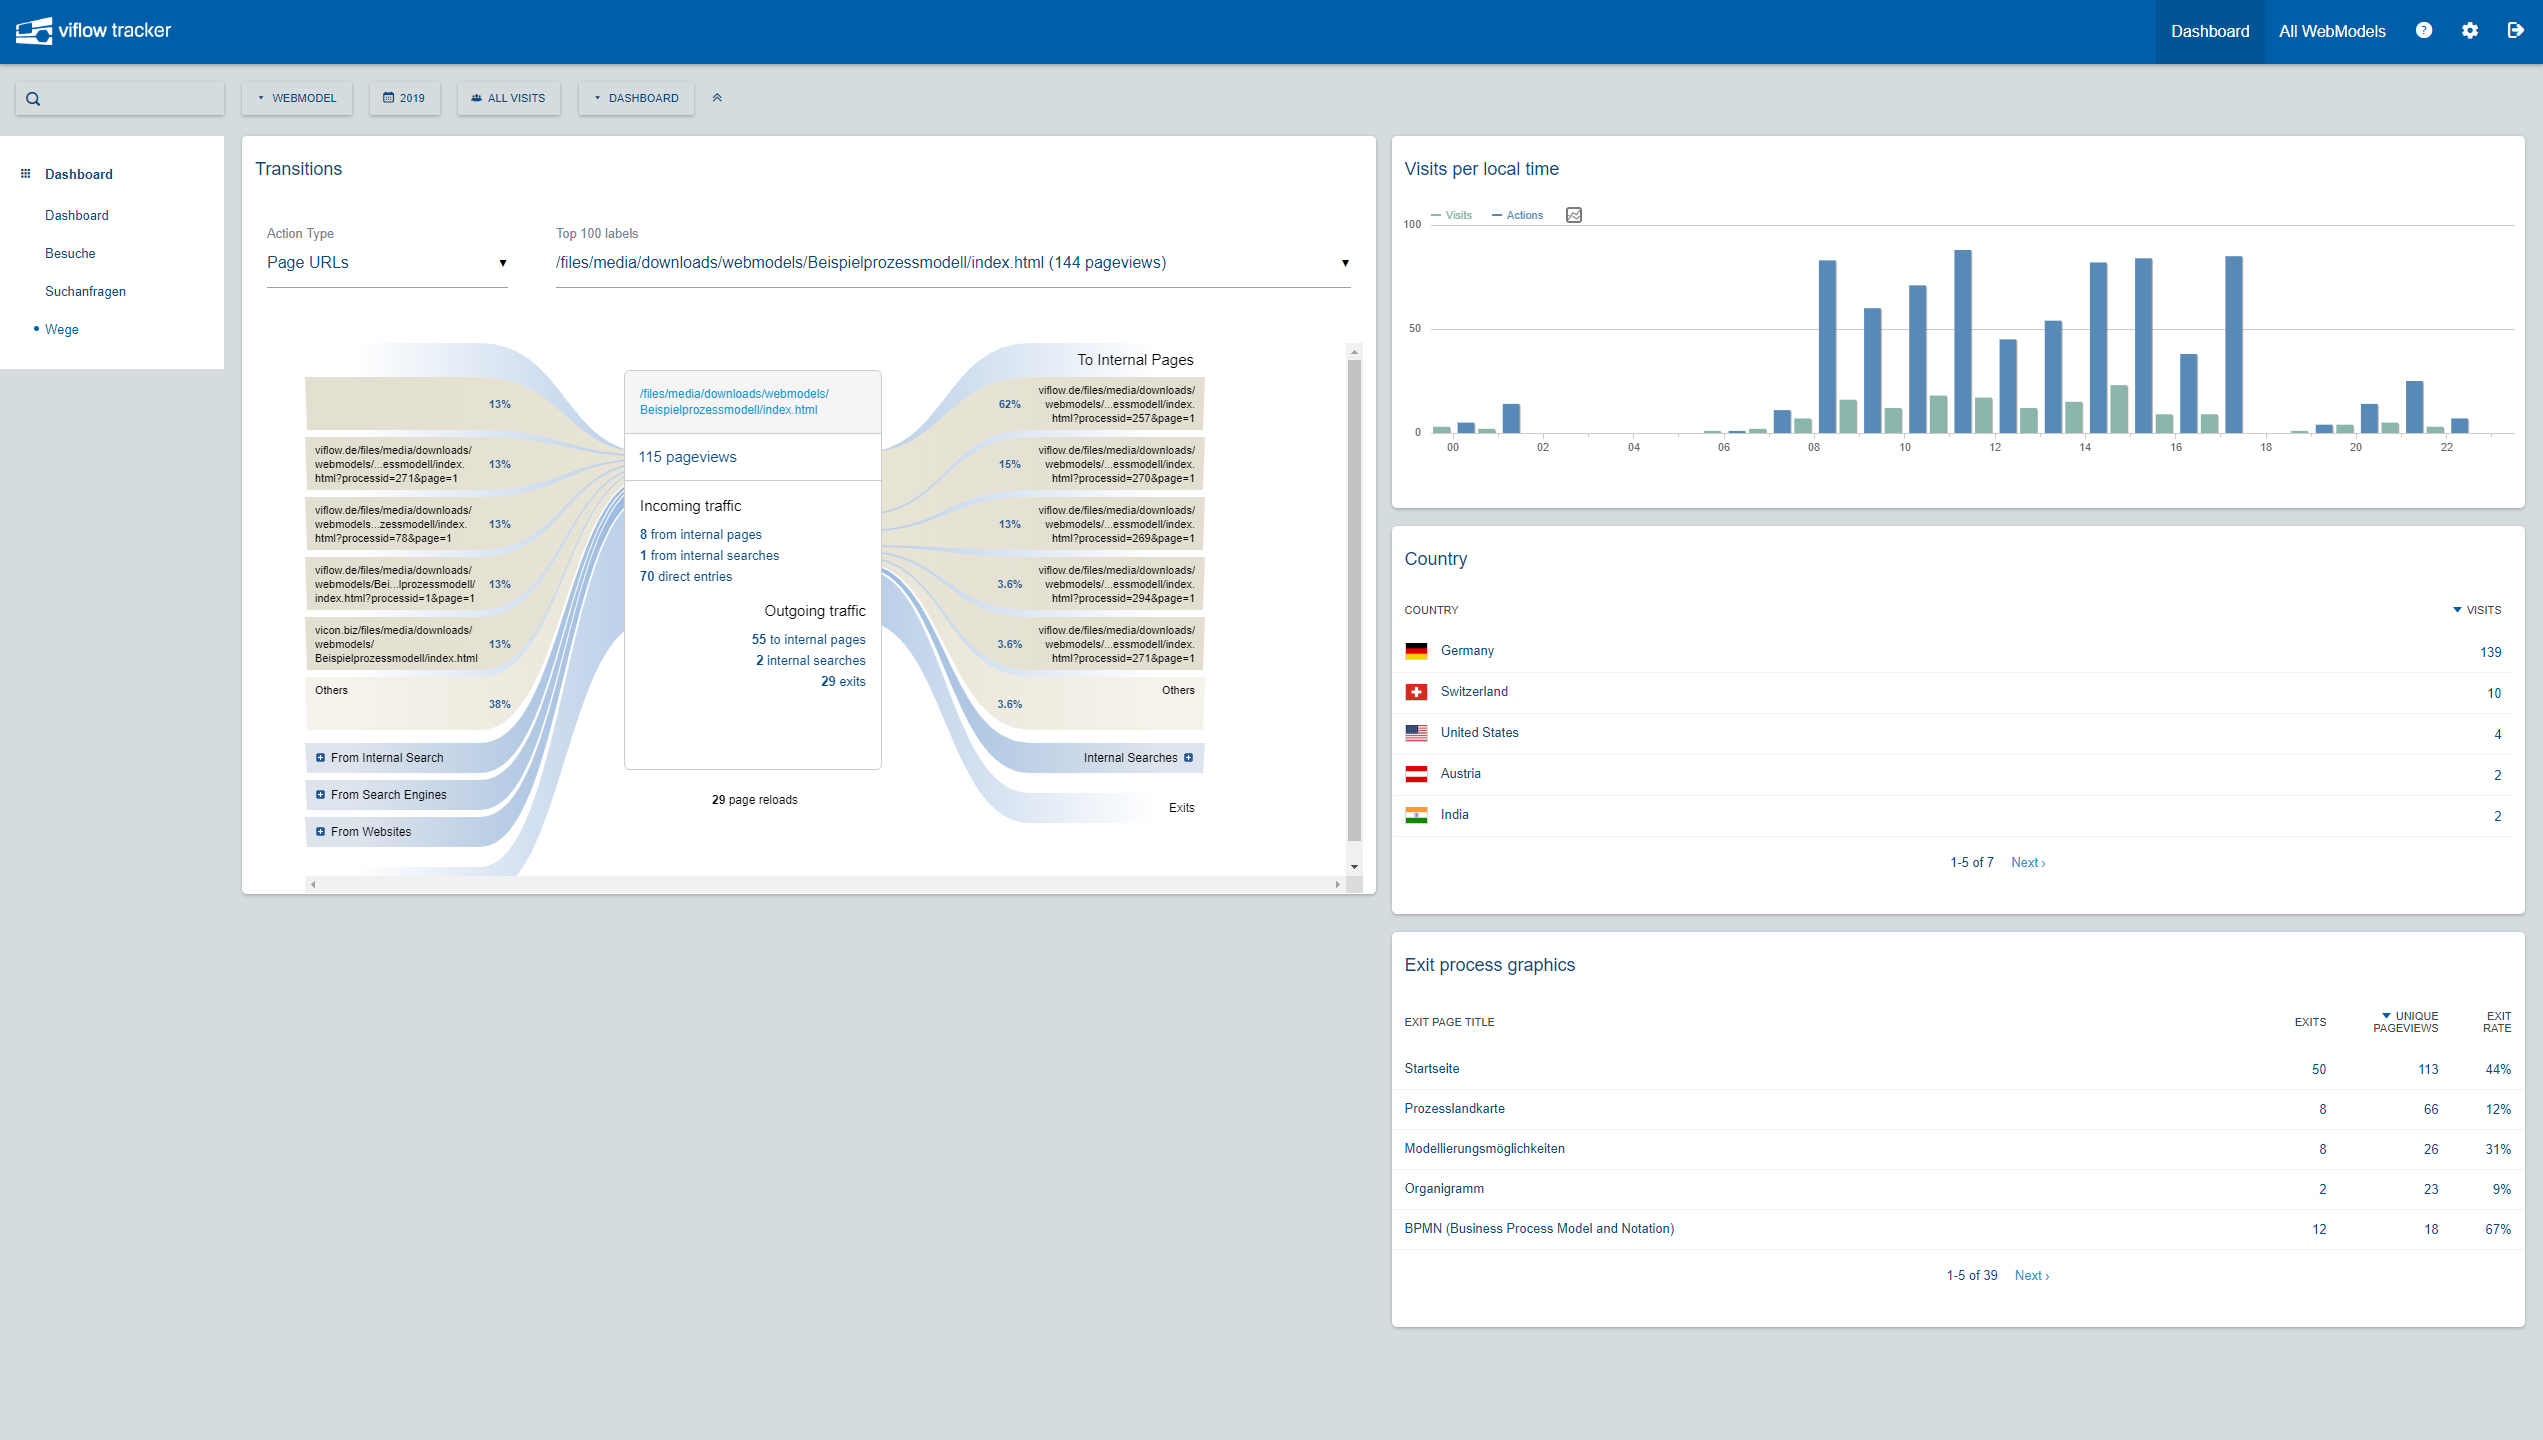Open the WEBMODEL dropdown
2543x1440 pixels.
click(297, 98)
